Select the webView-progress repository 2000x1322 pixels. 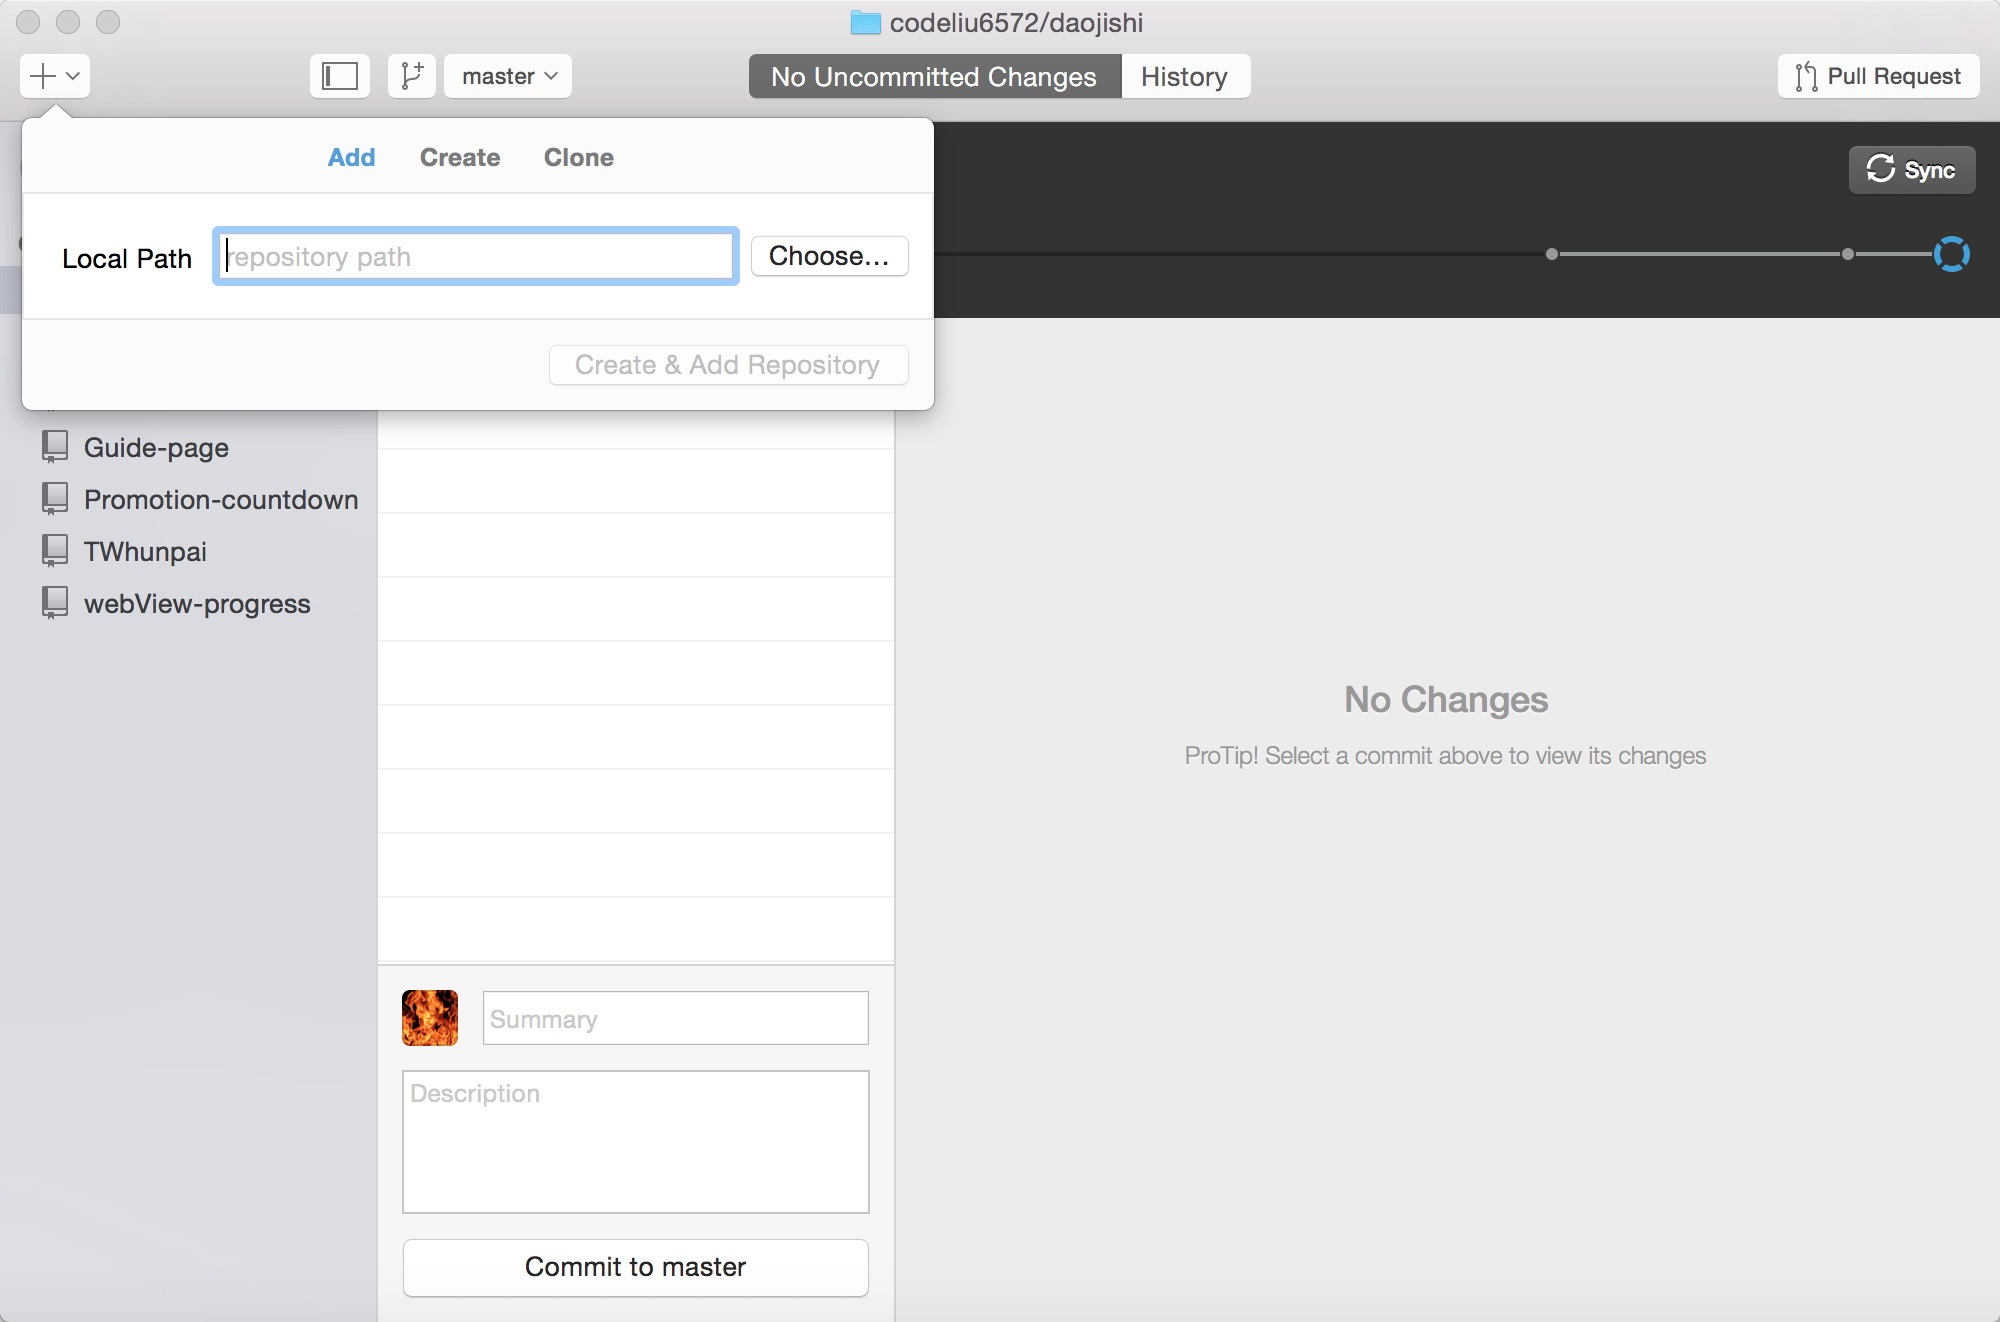[x=198, y=603]
